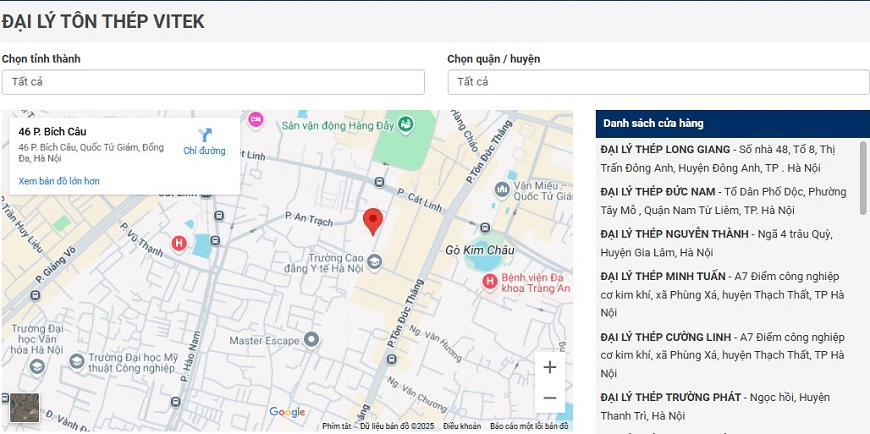Select the Master Escape place marker
870x434 pixels.
coord(312,339)
